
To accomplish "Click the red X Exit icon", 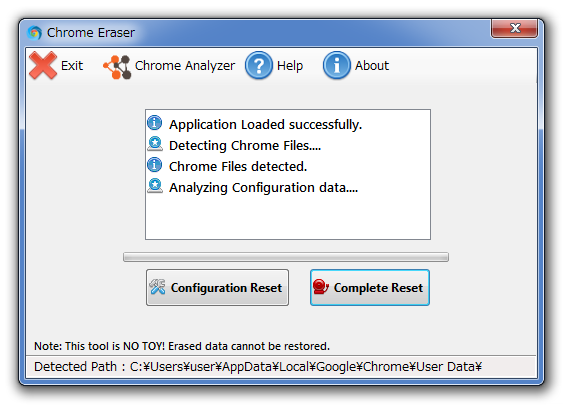I will (43, 66).
